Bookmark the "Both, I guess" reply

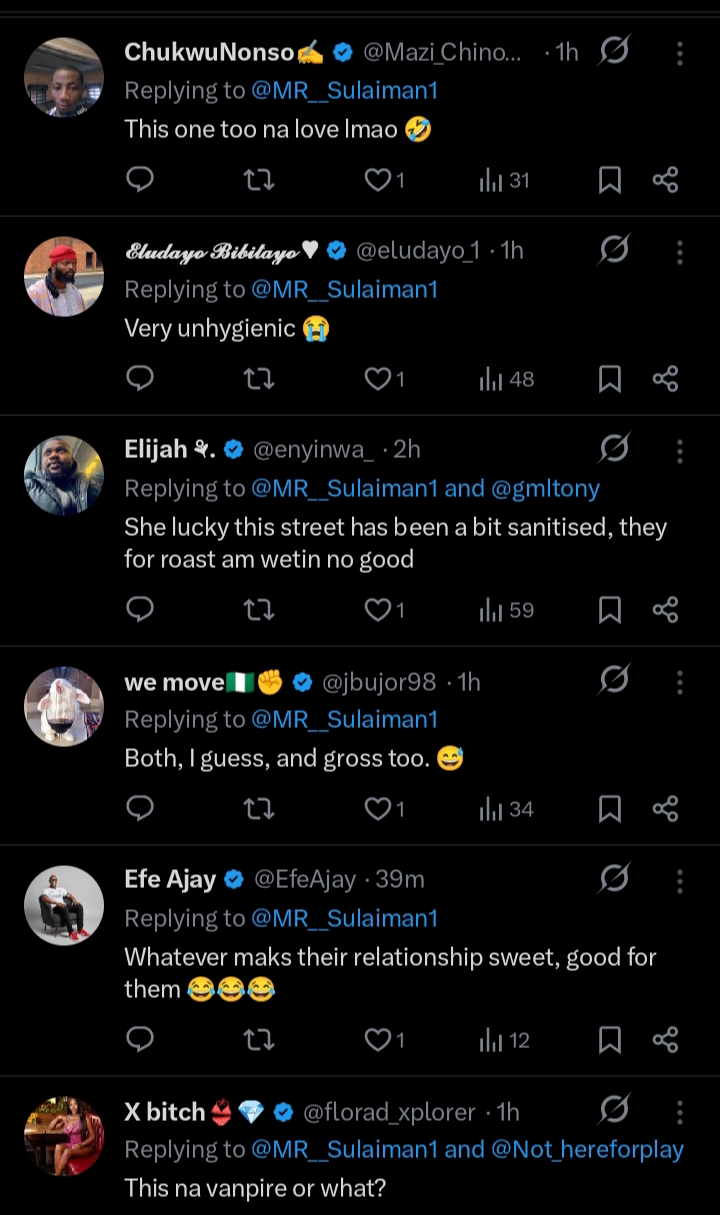tap(609, 809)
